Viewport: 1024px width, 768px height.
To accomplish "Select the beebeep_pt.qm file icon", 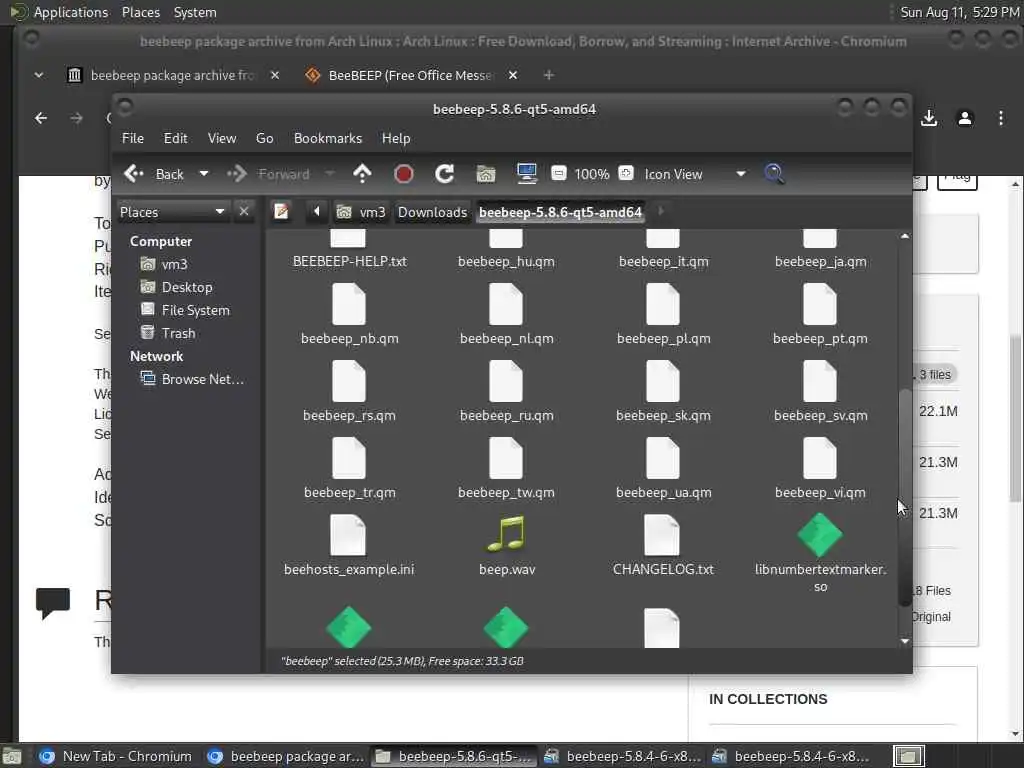I will [x=820, y=304].
